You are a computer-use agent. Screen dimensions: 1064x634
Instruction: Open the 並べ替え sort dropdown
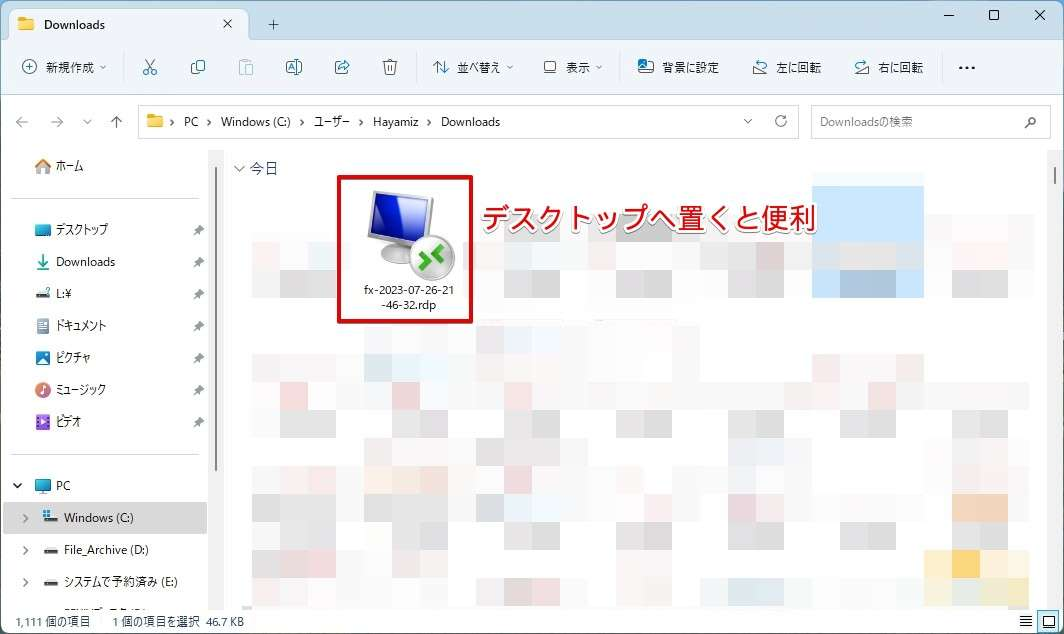click(473, 67)
